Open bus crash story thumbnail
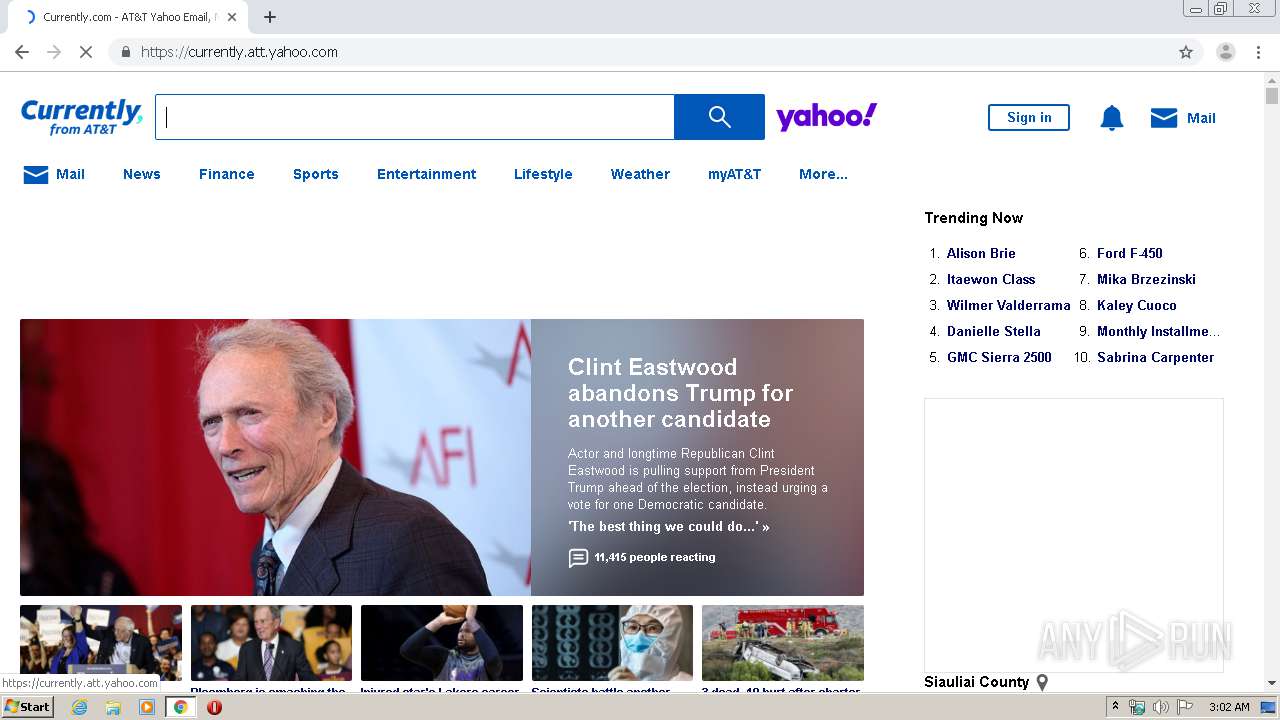This screenshot has height=720, width=1280. click(x=783, y=643)
